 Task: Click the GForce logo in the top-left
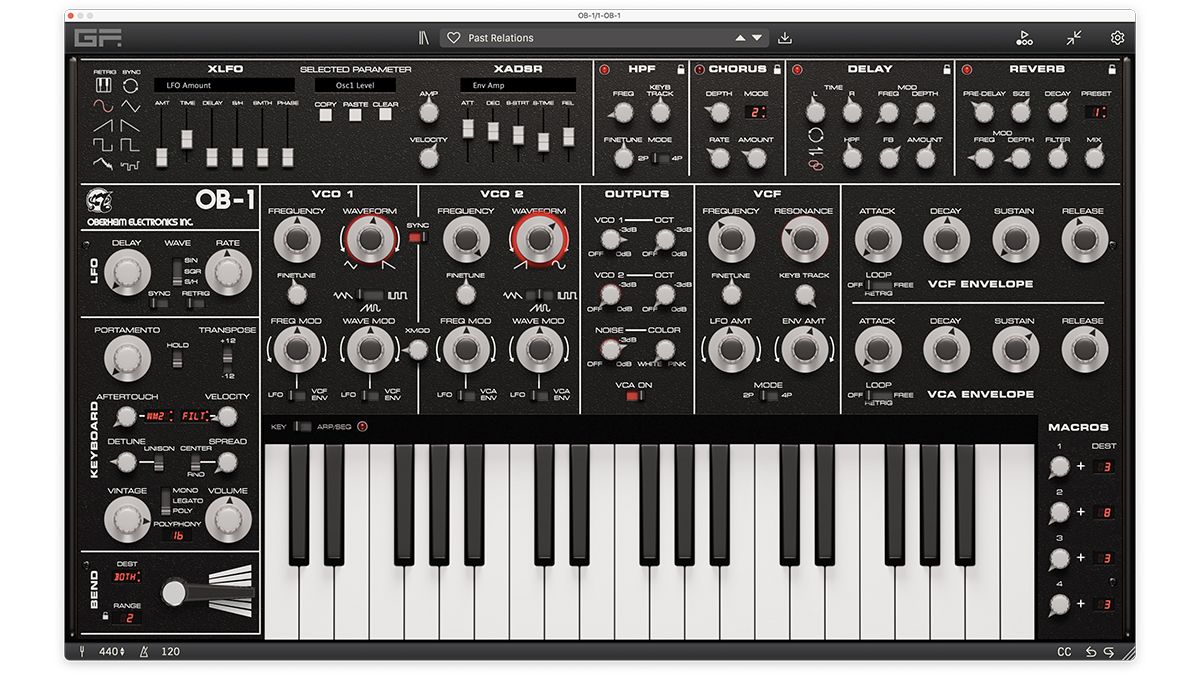97,36
